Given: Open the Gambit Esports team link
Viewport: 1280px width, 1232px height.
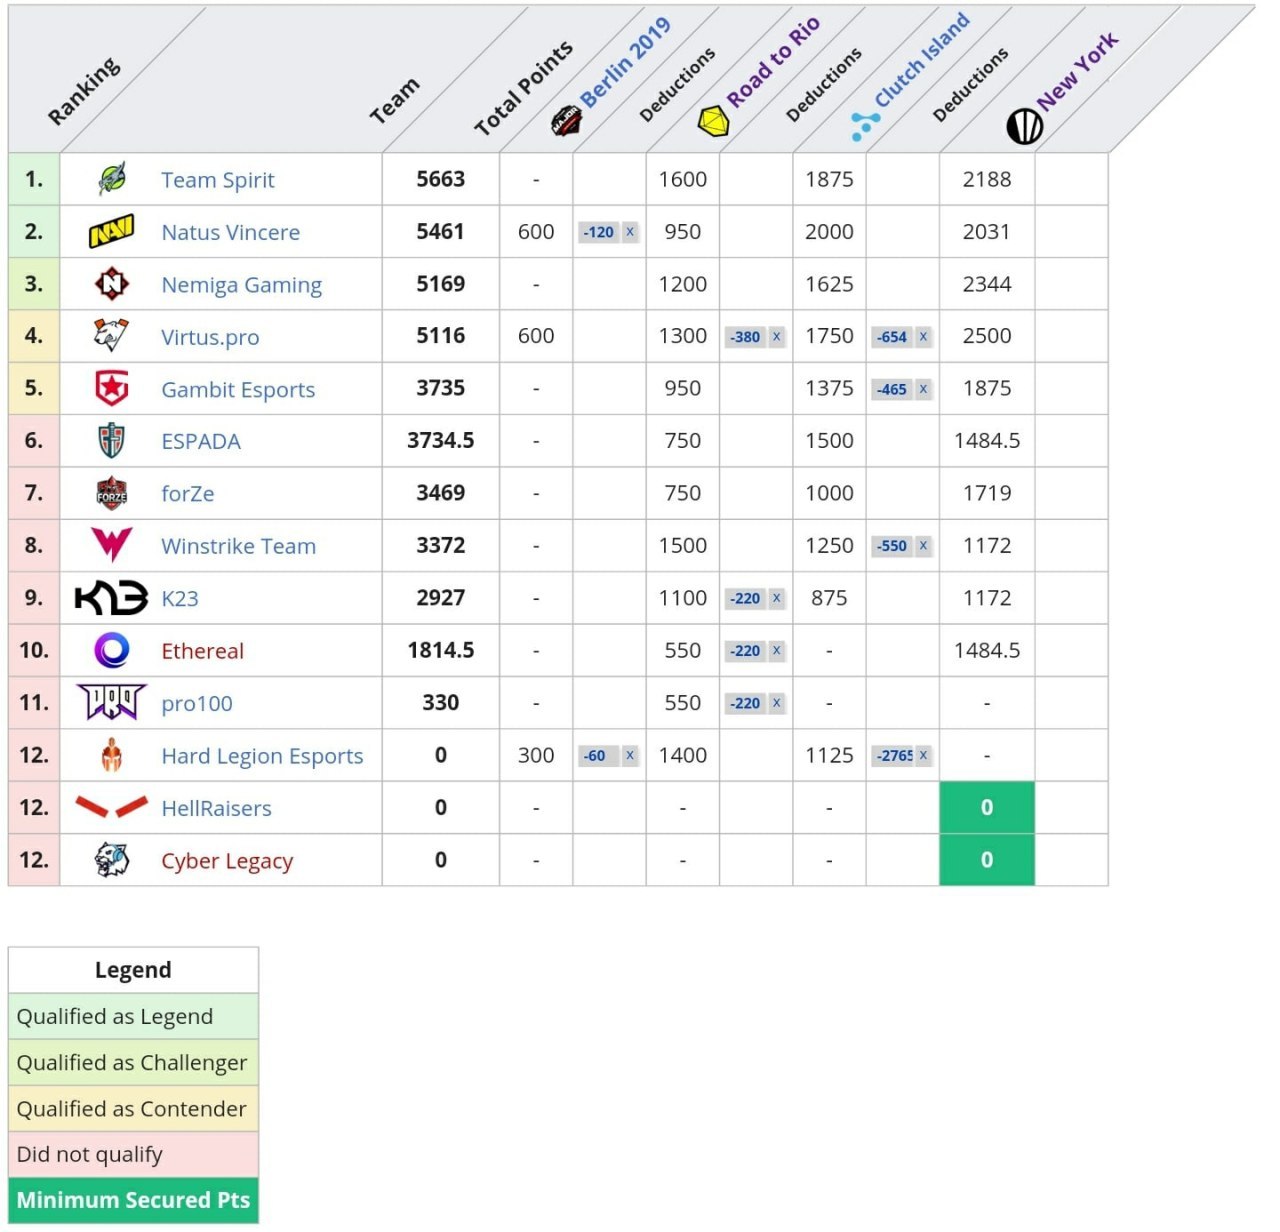Looking at the screenshot, I should (x=238, y=389).
